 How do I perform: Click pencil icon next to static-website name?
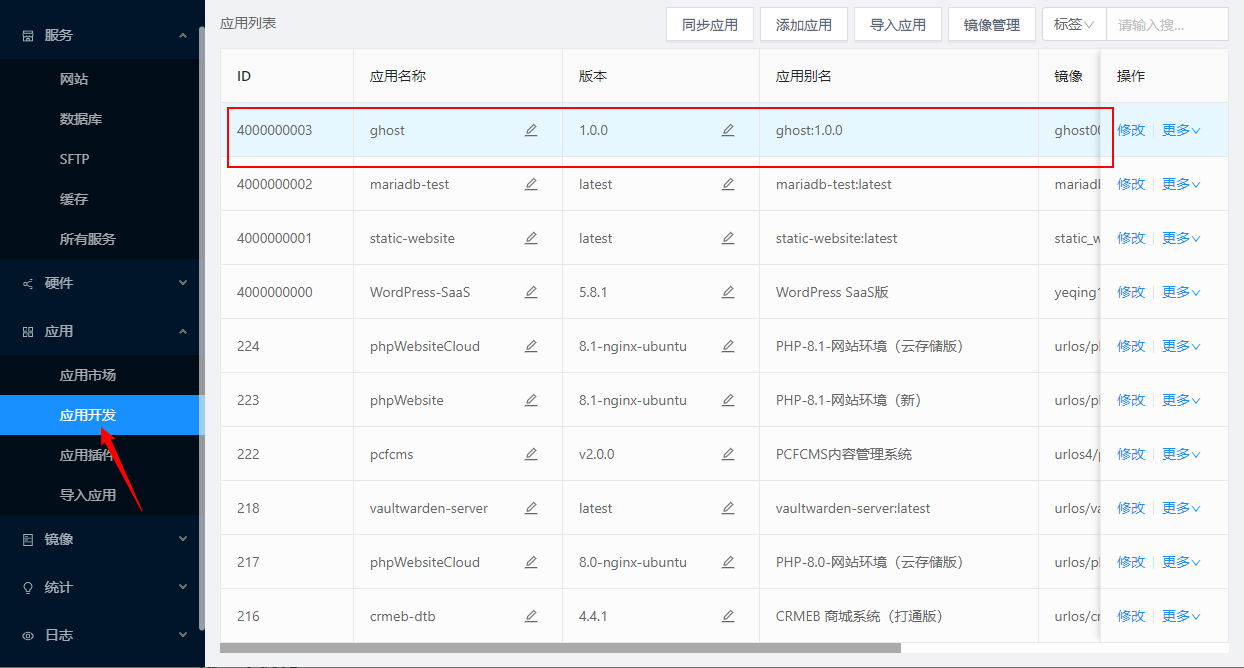coord(531,238)
